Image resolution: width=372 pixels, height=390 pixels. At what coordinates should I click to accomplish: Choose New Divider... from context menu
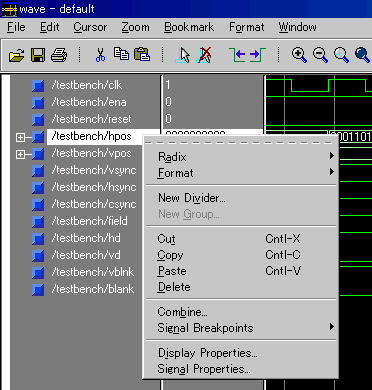pyautogui.click(x=192, y=198)
